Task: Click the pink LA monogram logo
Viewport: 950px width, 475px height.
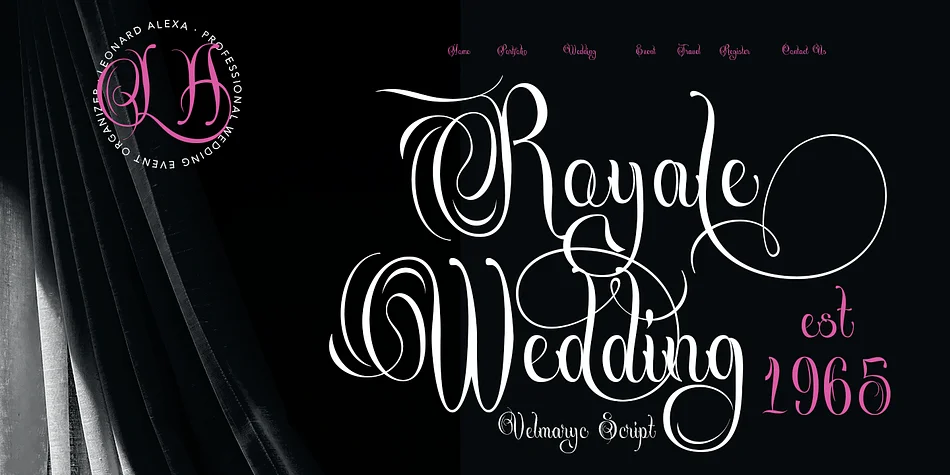Action: point(167,91)
